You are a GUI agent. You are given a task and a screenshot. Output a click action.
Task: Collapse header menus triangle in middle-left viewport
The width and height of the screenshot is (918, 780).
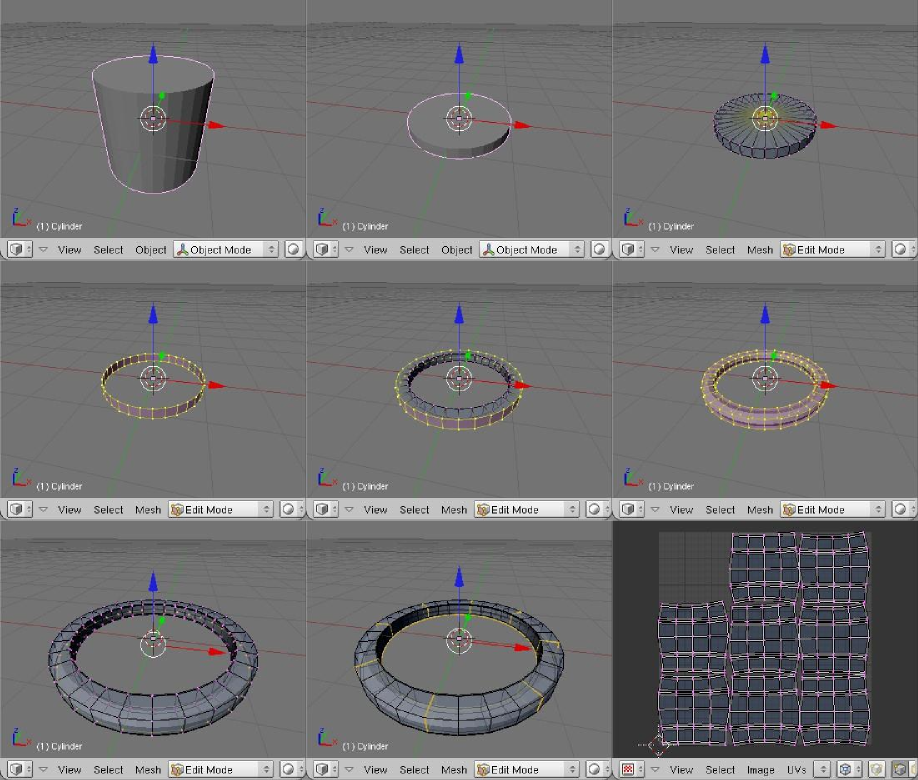pos(43,509)
